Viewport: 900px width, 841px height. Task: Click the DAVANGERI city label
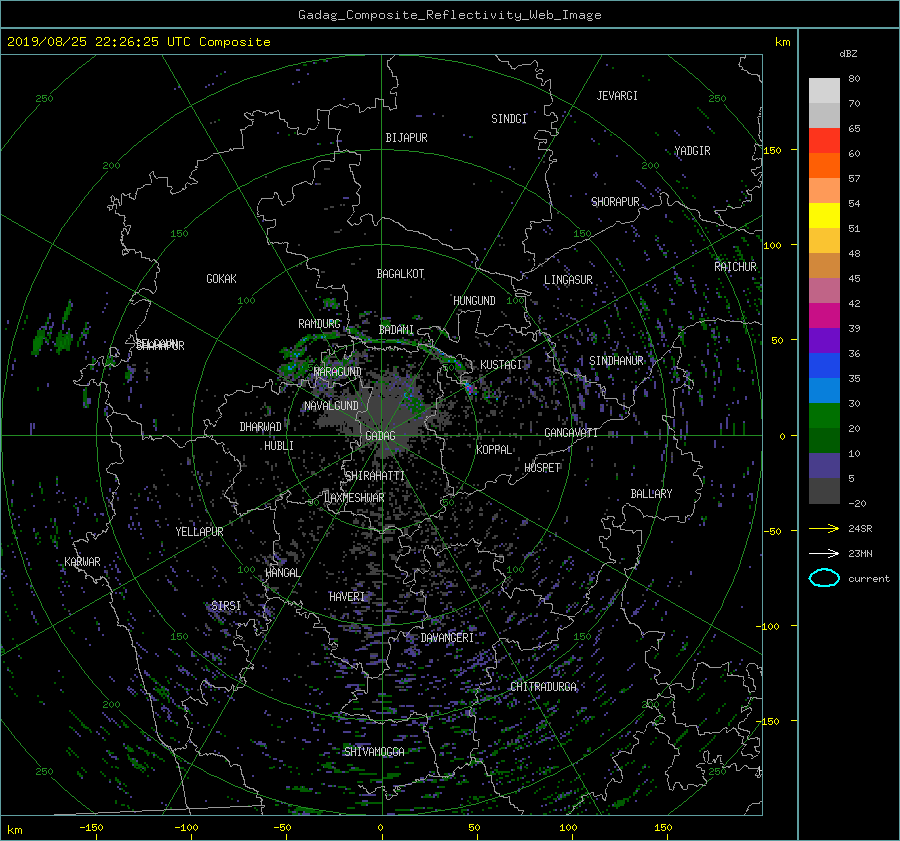(x=447, y=638)
